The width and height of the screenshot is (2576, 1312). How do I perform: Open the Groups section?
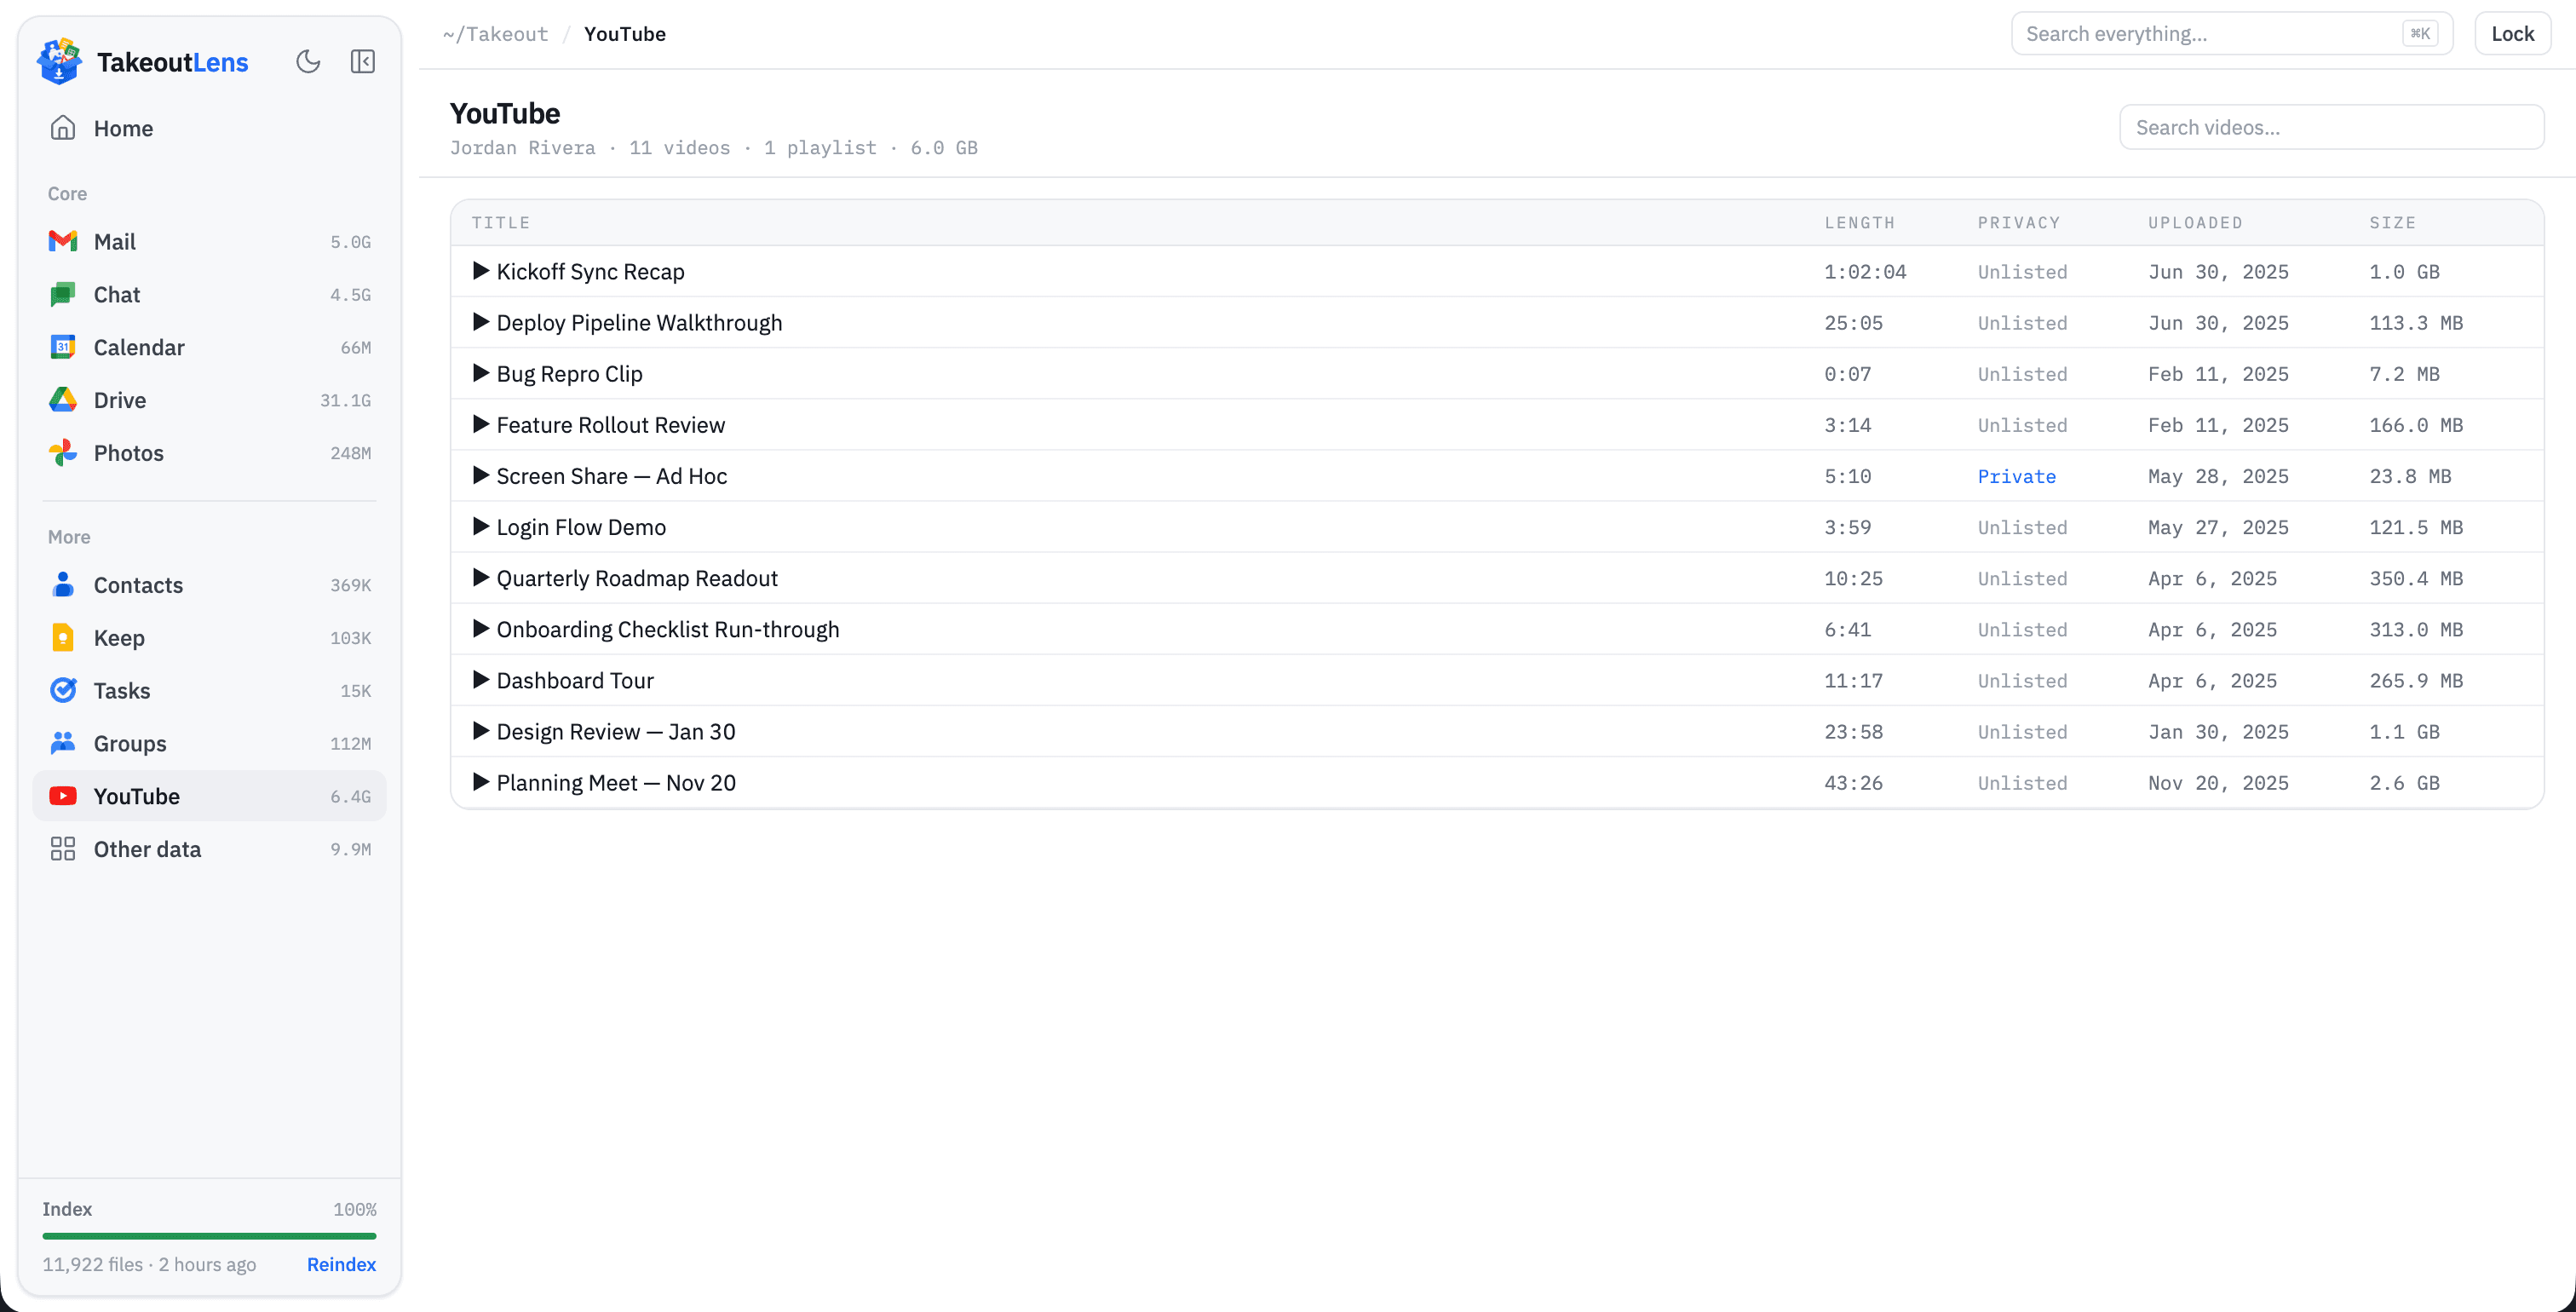pyautogui.click(x=209, y=743)
